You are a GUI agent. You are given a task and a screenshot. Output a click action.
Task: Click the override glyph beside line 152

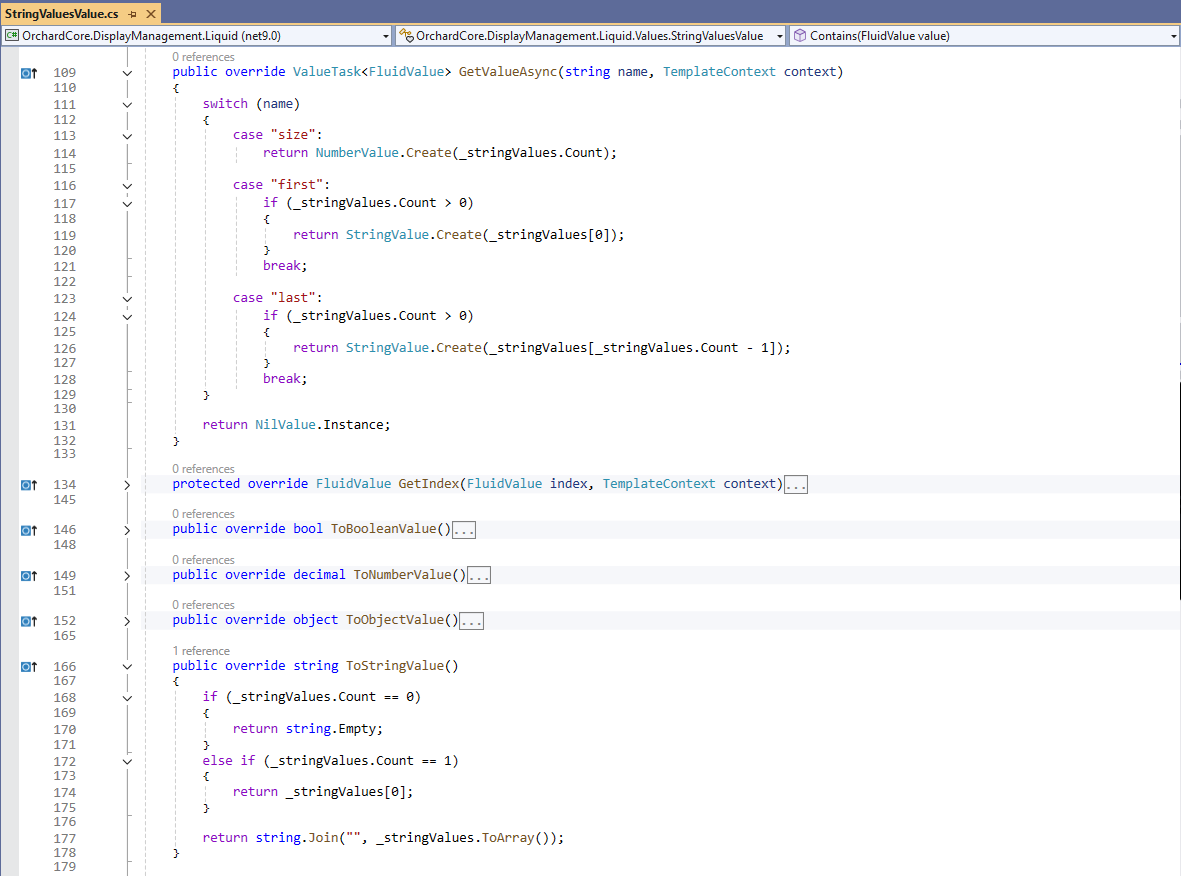[29, 621]
